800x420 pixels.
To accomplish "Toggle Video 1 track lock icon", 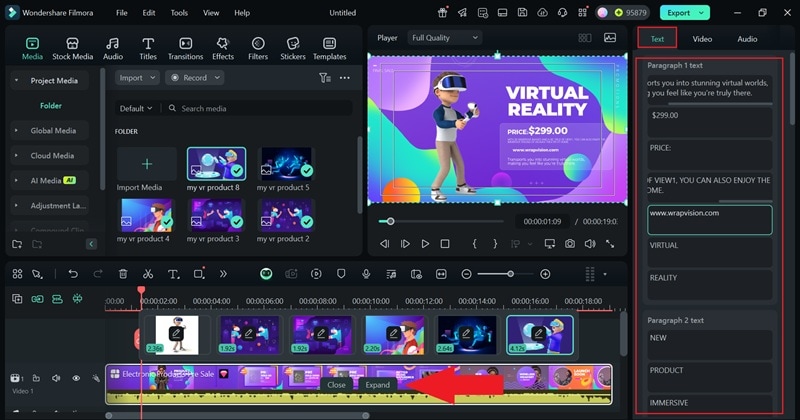I will [x=36, y=378].
